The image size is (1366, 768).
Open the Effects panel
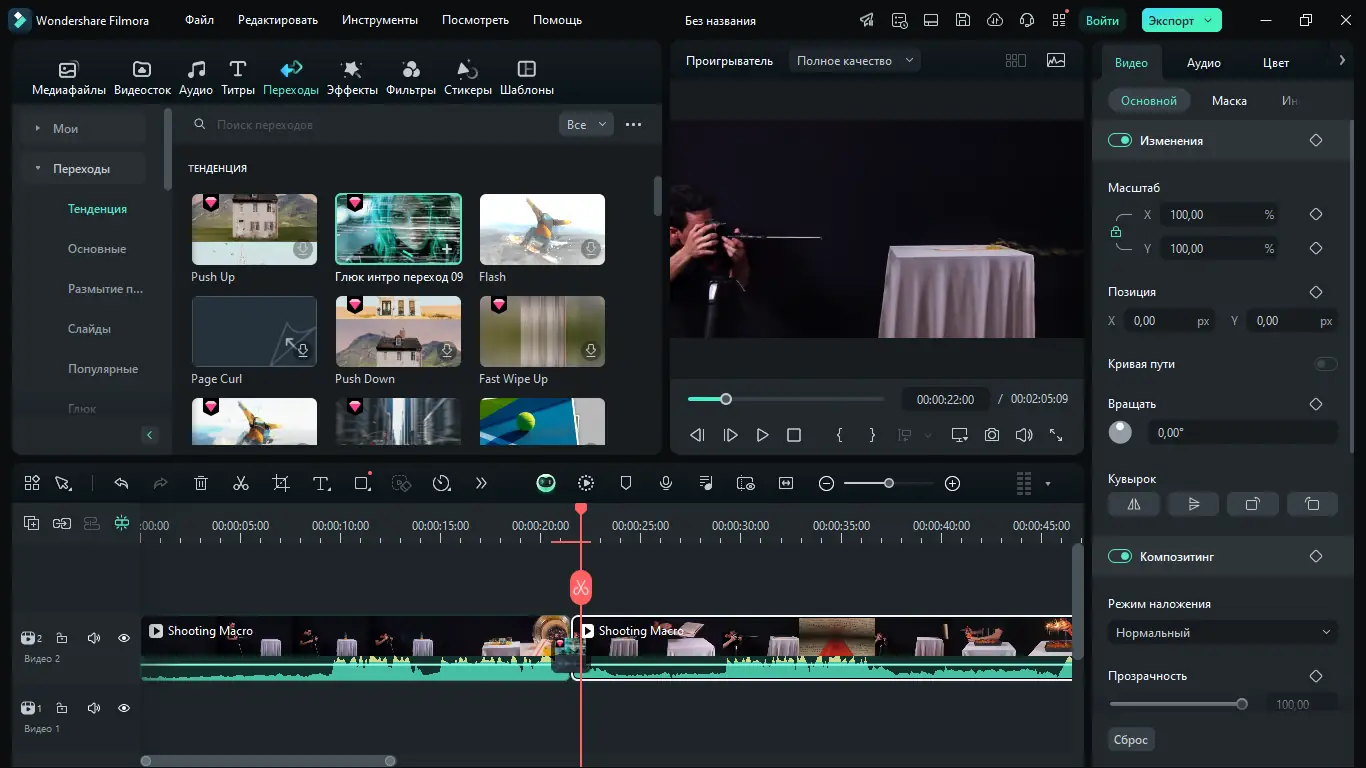point(352,77)
